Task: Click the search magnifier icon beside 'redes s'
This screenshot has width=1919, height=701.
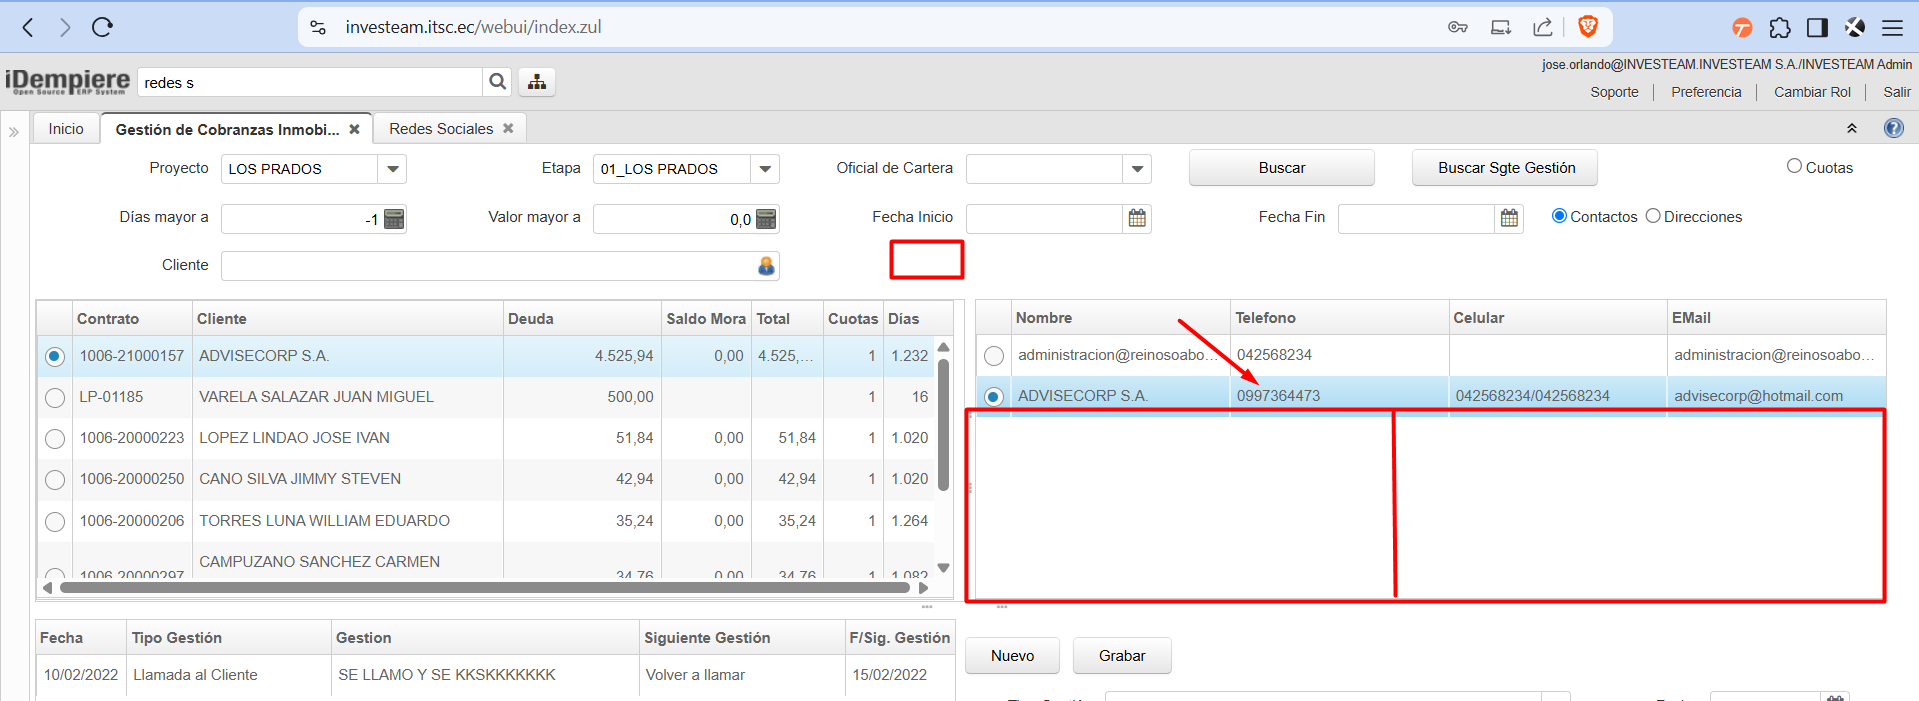Action: coord(497,82)
